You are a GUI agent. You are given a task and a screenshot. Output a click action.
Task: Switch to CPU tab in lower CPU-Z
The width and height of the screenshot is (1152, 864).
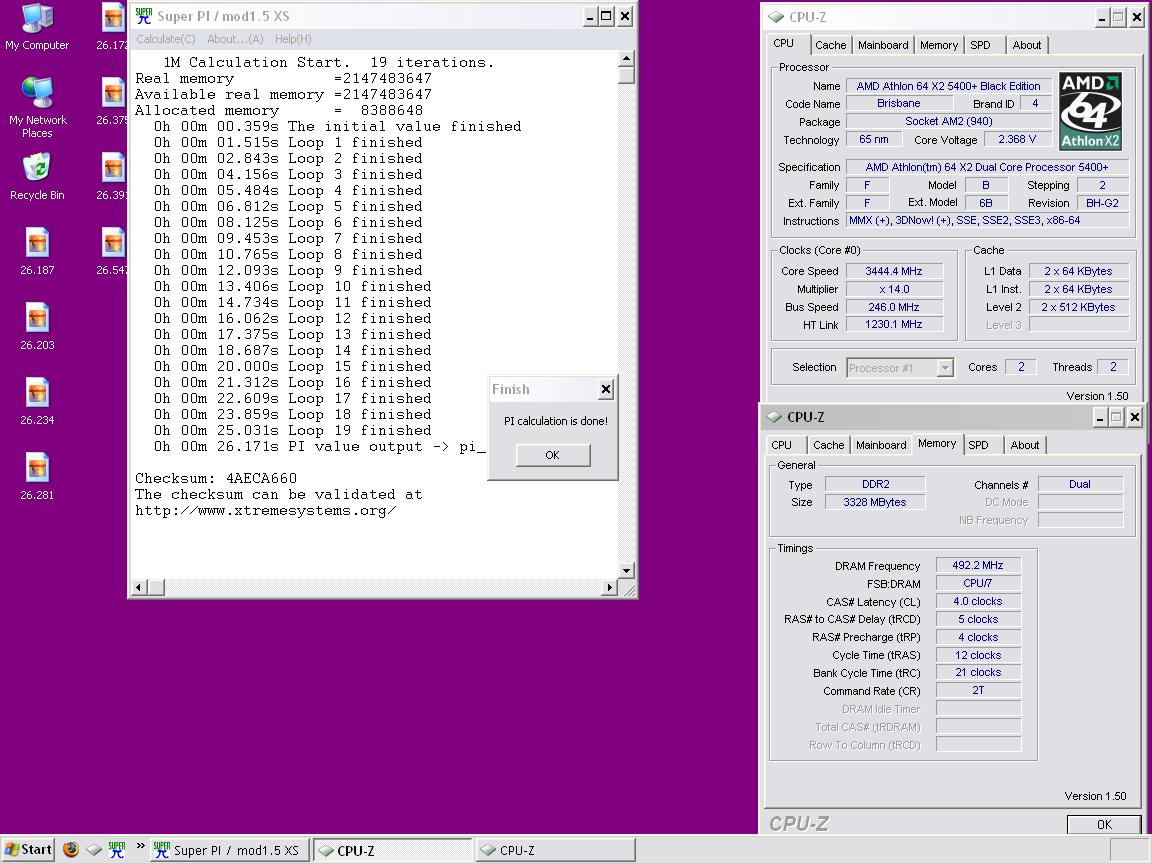click(x=782, y=444)
